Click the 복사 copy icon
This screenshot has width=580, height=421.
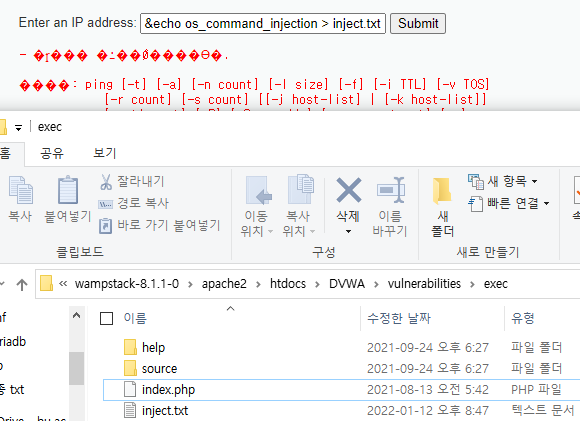pos(20,189)
